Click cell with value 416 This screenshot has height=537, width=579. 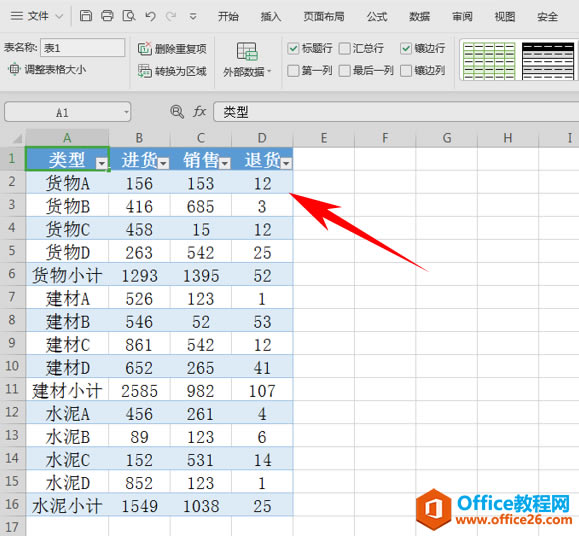pyautogui.click(x=139, y=206)
